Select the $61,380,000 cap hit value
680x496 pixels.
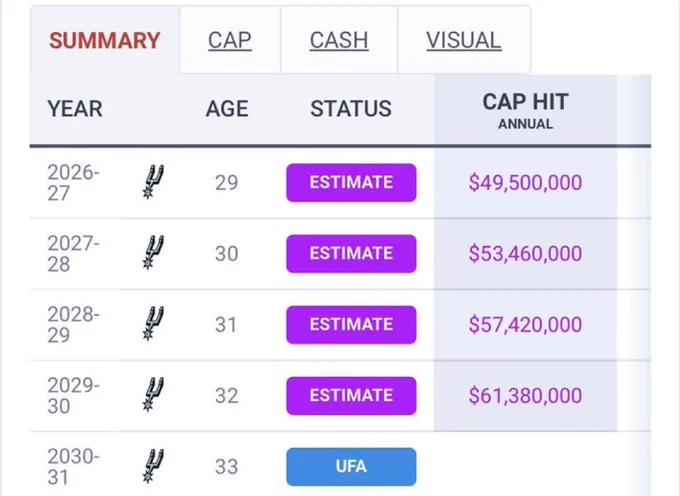(x=525, y=396)
